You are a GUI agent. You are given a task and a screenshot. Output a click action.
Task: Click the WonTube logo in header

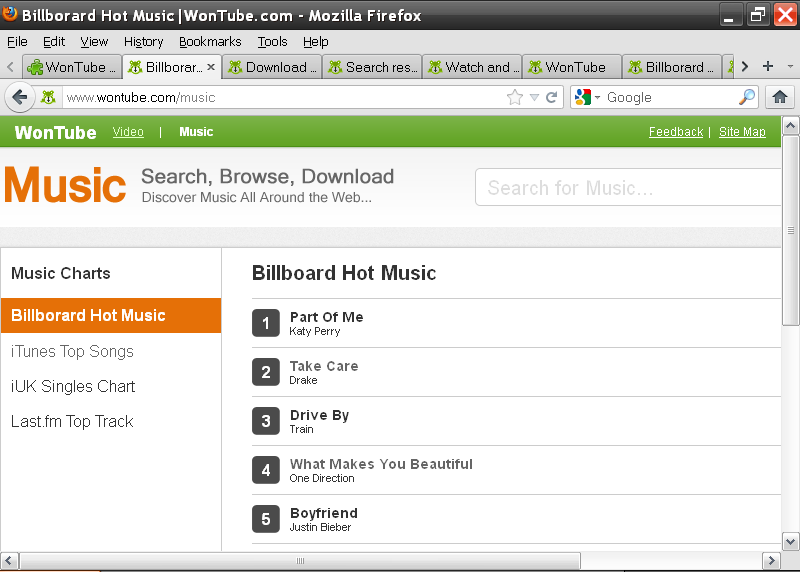point(56,132)
